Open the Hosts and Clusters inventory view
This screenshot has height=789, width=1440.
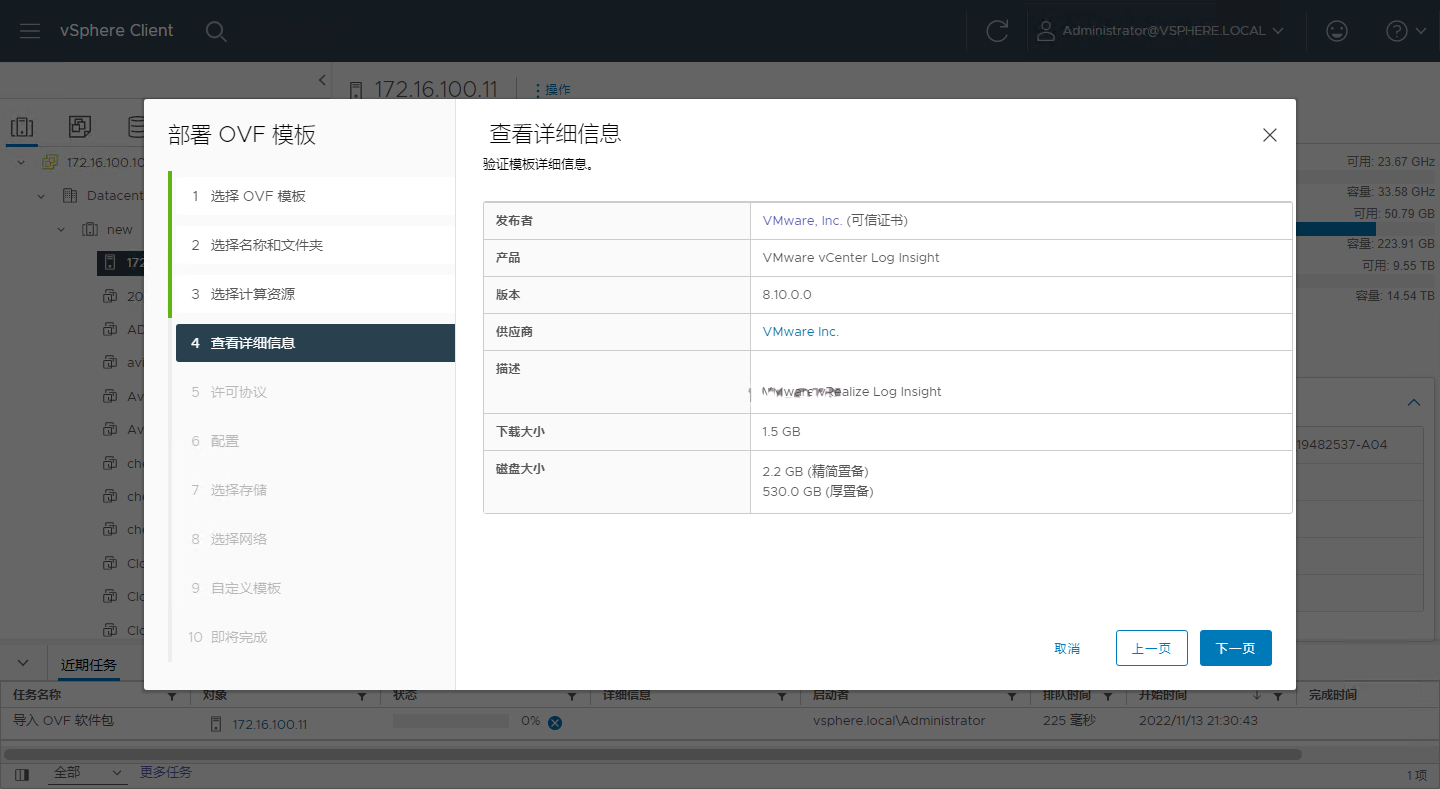point(22,127)
